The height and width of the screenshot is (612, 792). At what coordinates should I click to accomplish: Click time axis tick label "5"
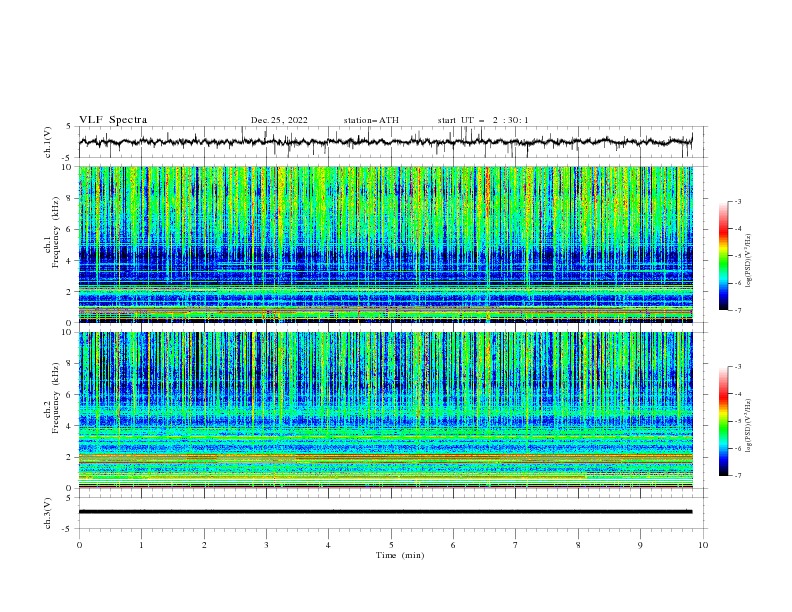391,545
